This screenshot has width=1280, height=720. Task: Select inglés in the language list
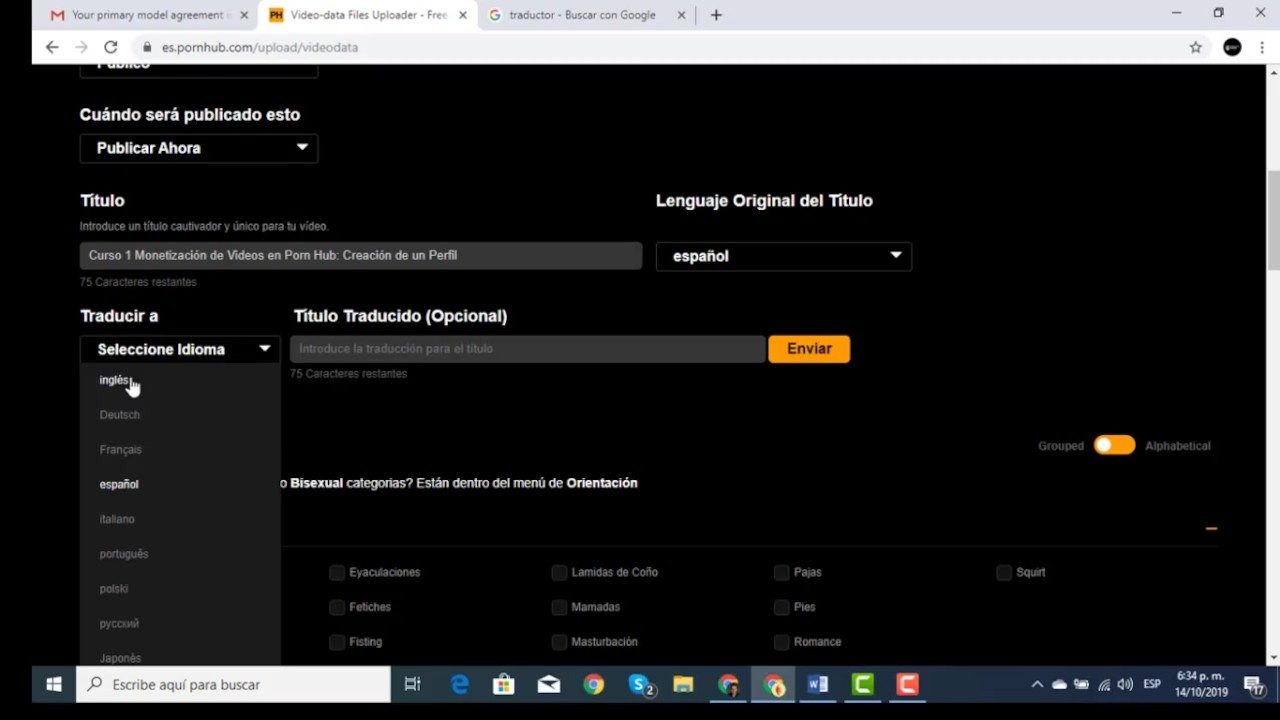click(115, 380)
